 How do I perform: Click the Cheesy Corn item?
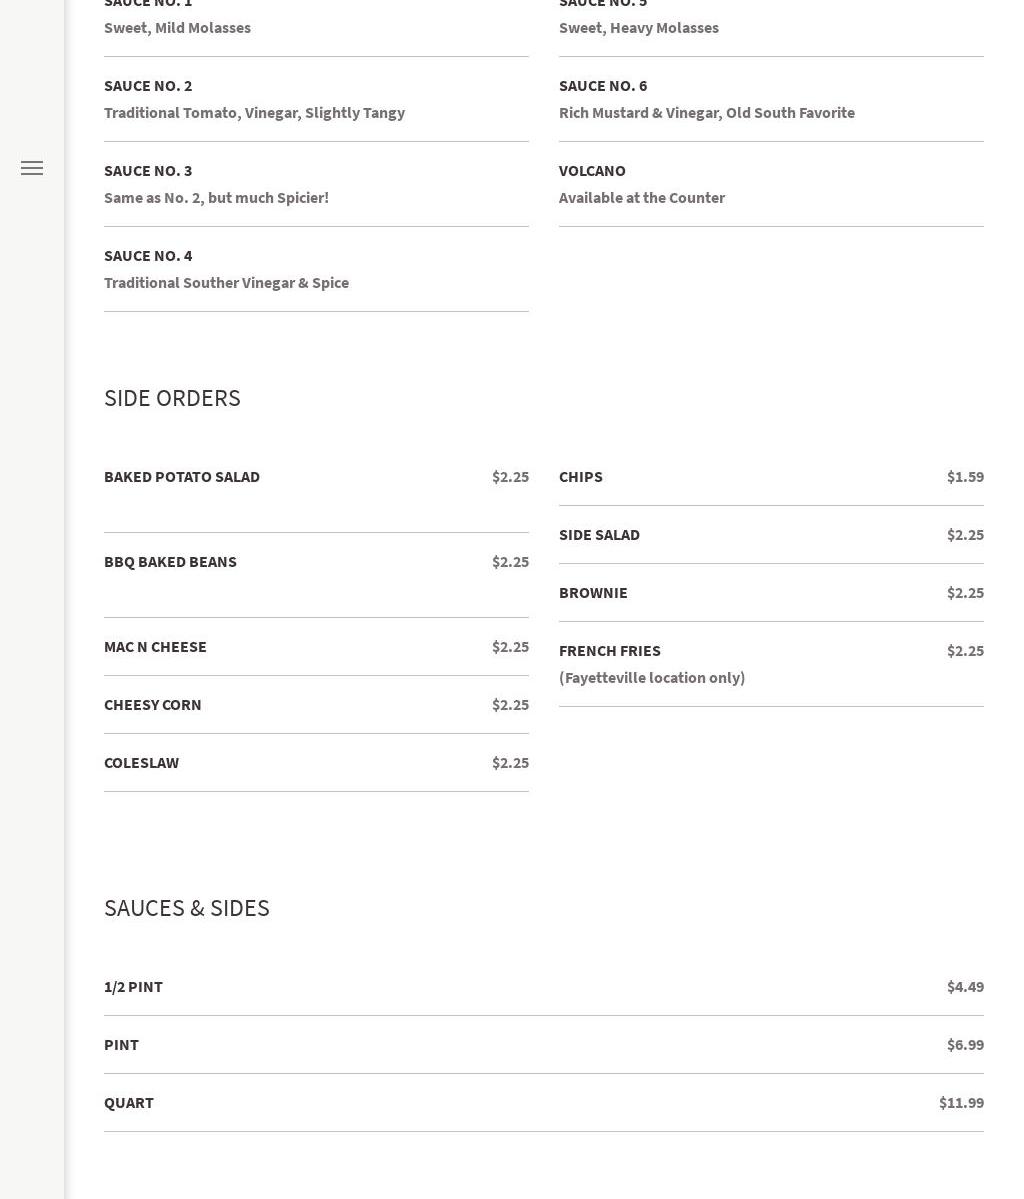click(152, 705)
